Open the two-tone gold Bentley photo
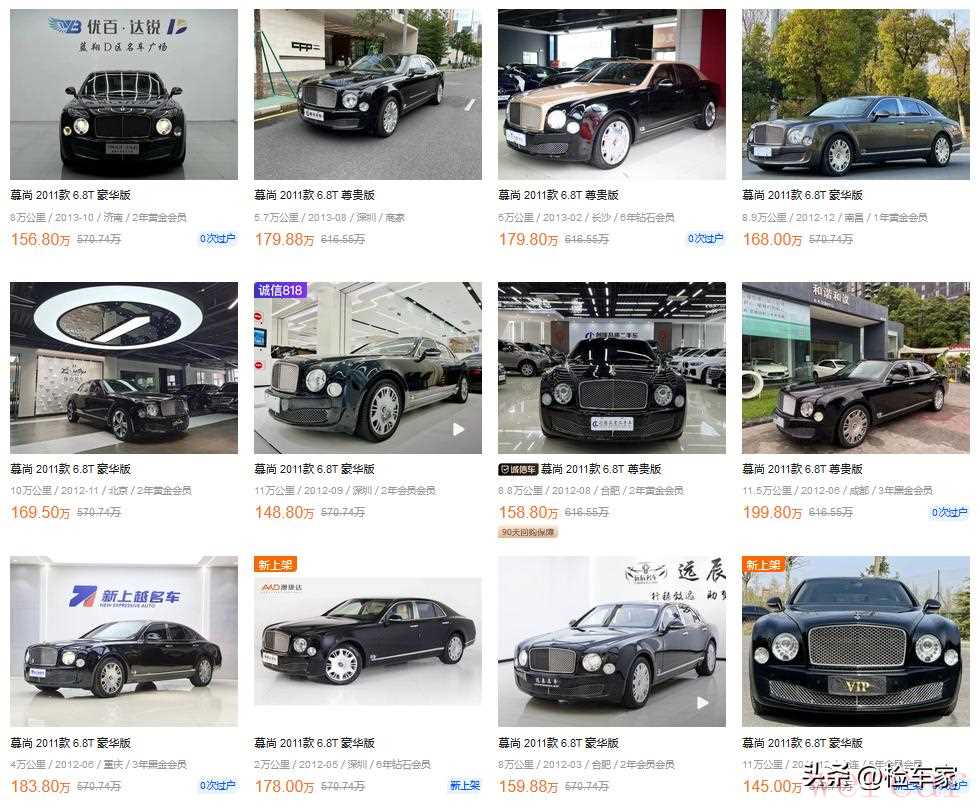980x810 pixels. click(x=612, y=94)
